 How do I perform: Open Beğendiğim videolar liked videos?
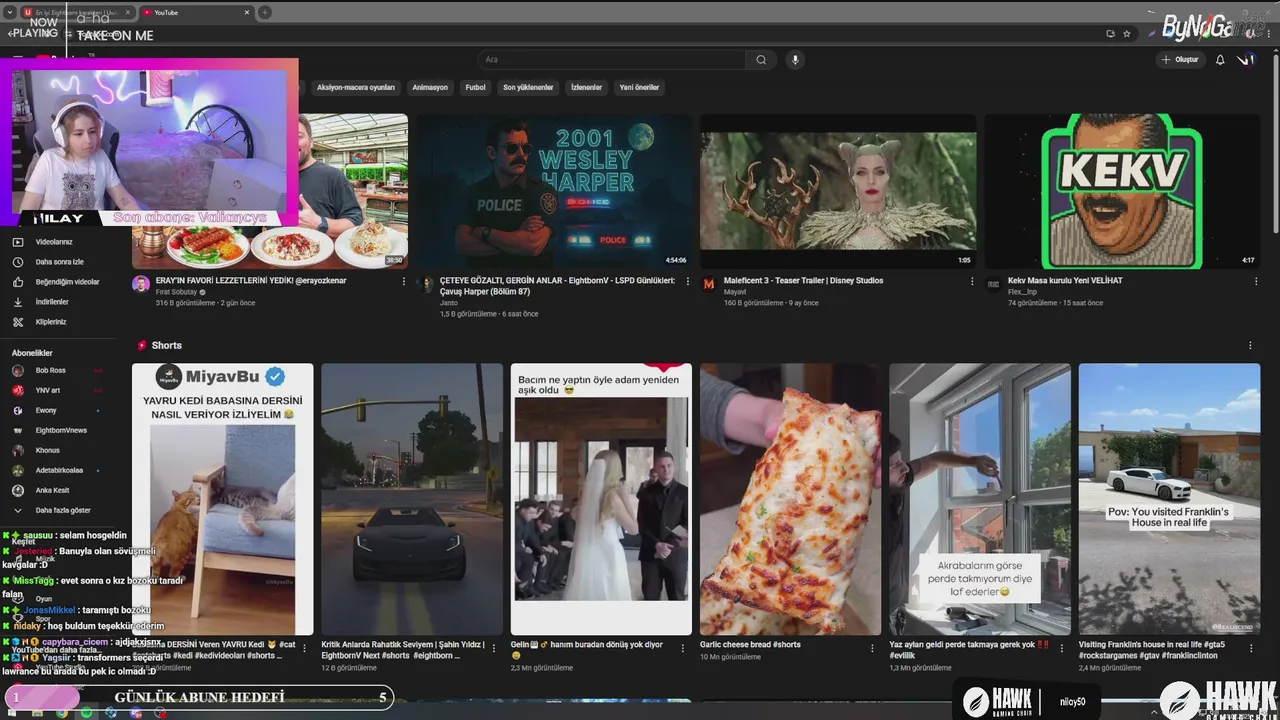coord(67,282)
